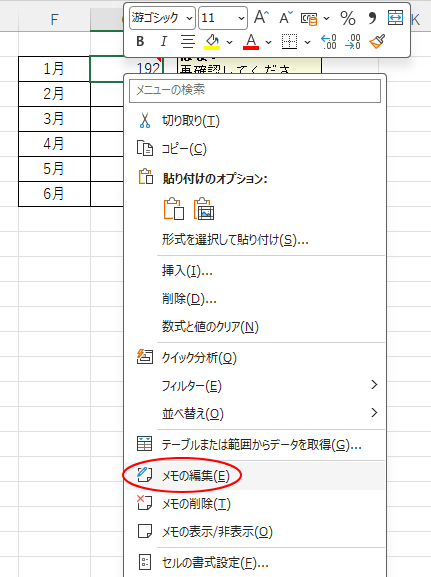This screenshot has width=431, height=577.
Task: Choose コピー(C) from context menu
Action: click(x=255, y=149)
